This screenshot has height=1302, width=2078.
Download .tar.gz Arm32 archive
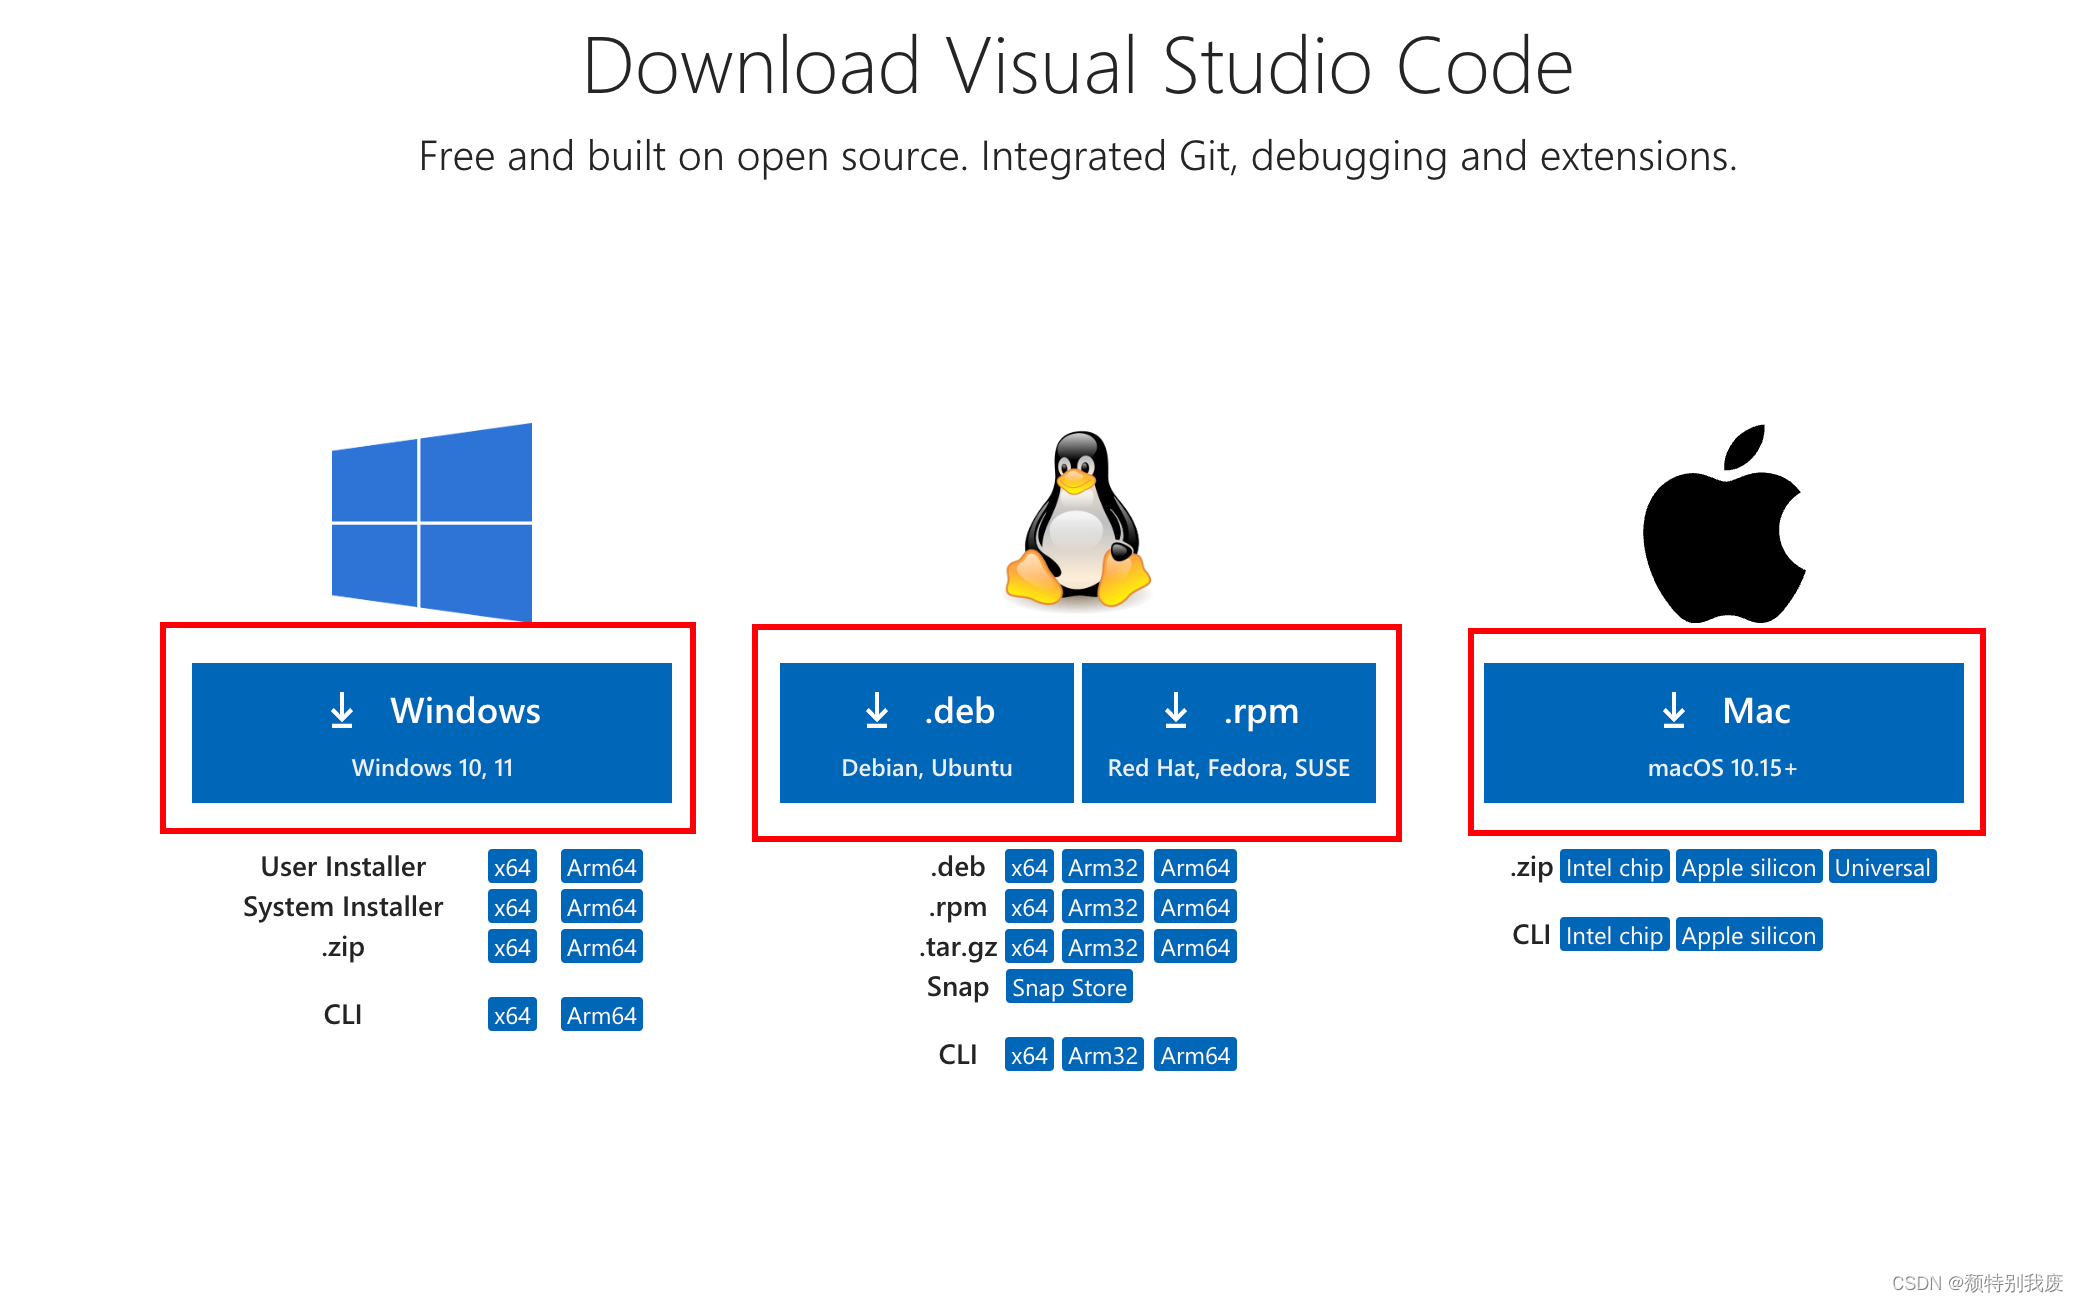pyautogui.click(x=1103, y=947)
